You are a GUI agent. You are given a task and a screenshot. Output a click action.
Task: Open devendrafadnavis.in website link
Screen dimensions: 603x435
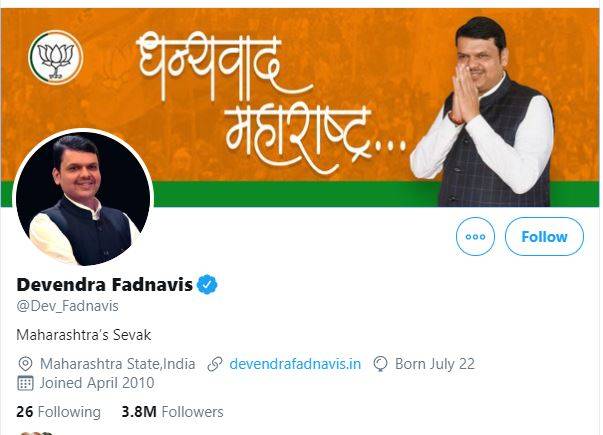tap(295, 364)
